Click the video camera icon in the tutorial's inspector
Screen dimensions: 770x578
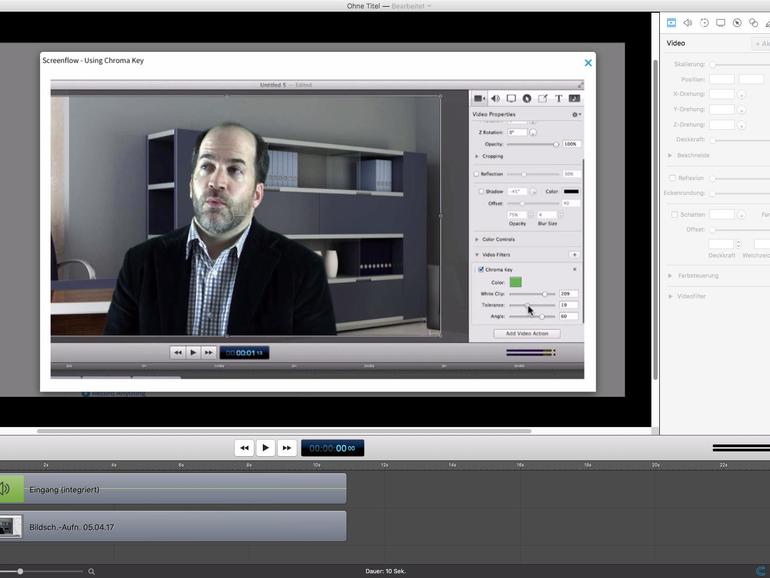479,98
